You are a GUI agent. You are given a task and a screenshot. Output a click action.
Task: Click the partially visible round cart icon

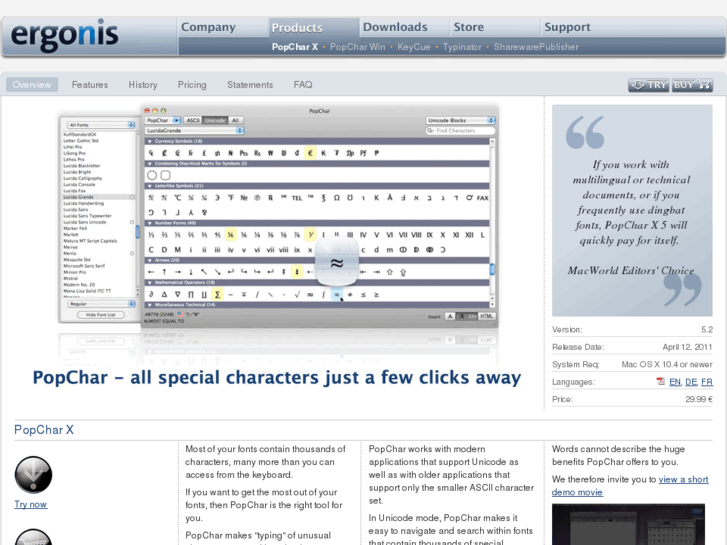pos(33,537)
